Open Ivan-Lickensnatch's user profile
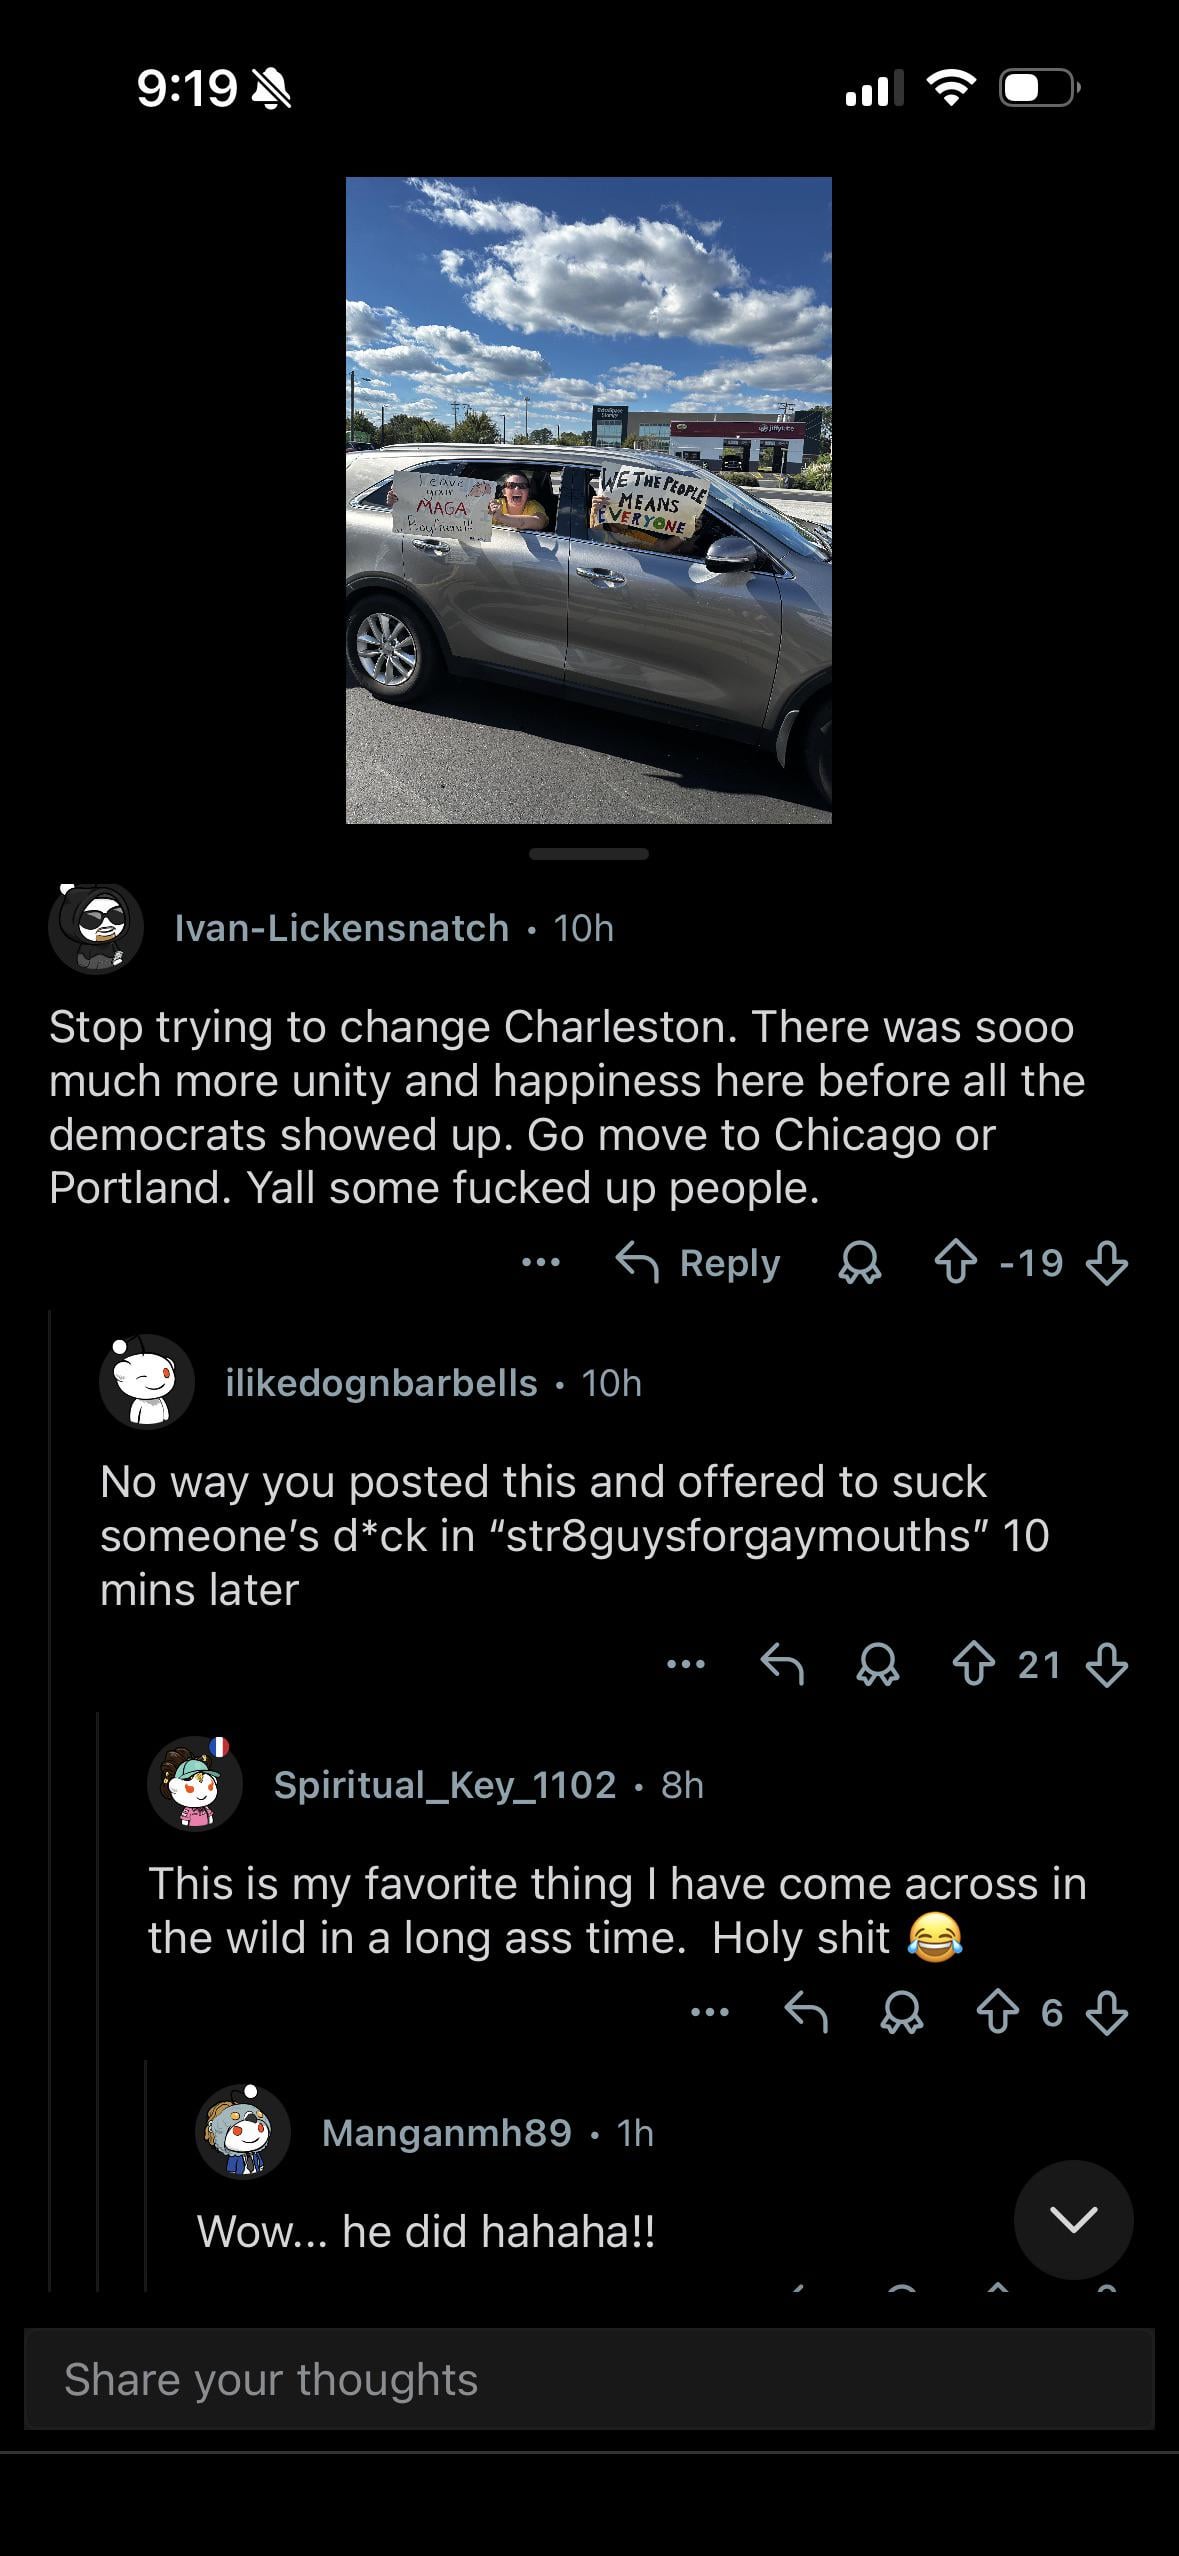 (x=341, y=928)
